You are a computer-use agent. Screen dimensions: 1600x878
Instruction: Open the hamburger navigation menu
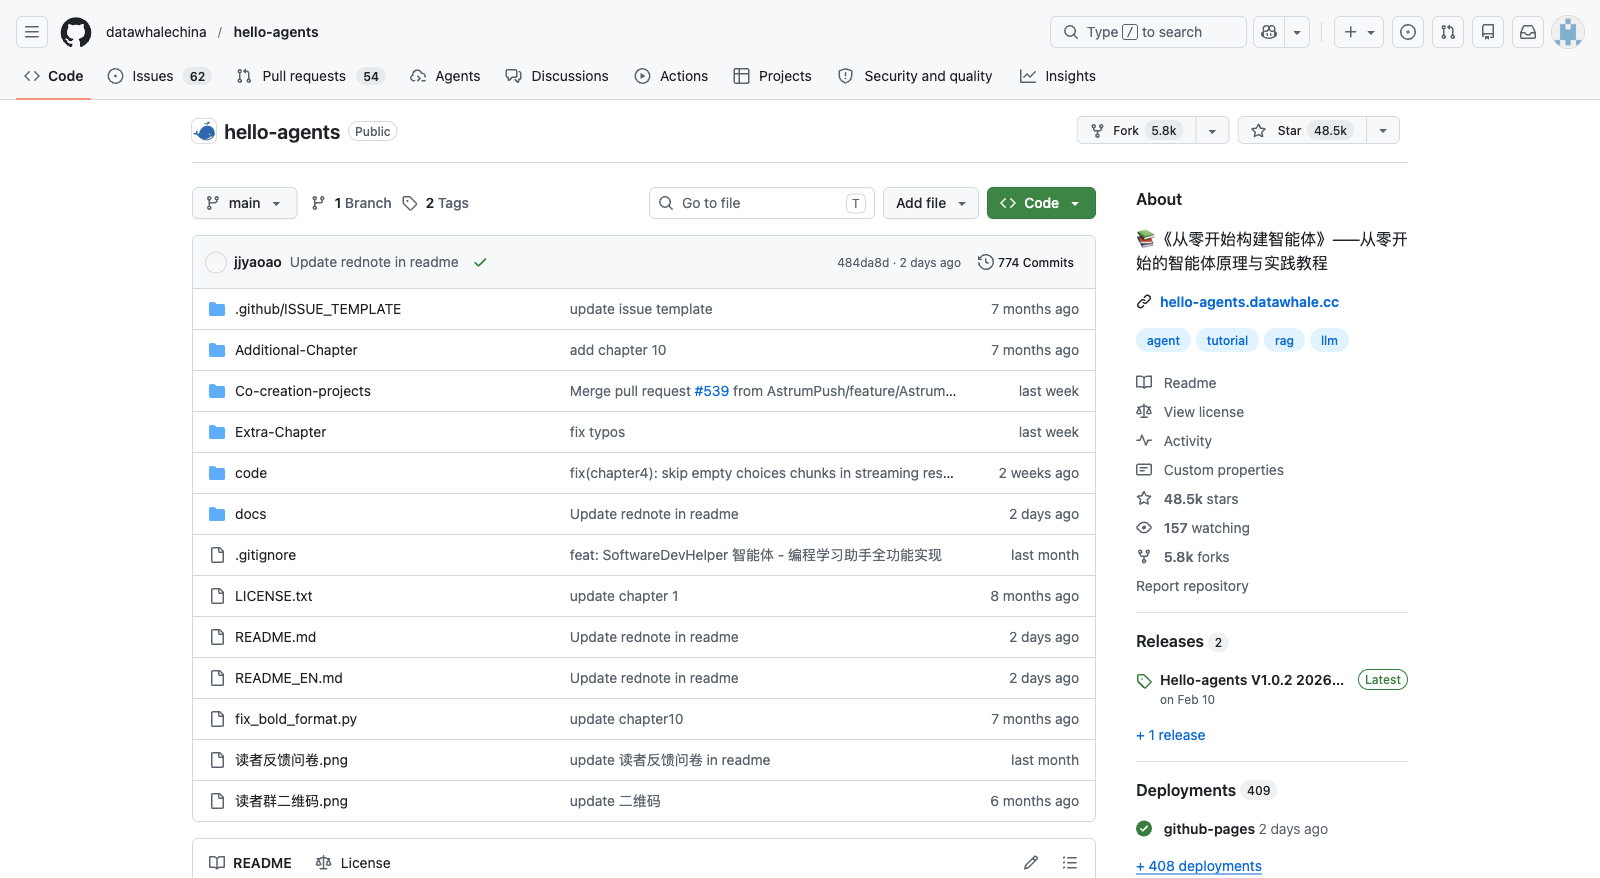tap(32, 32)
